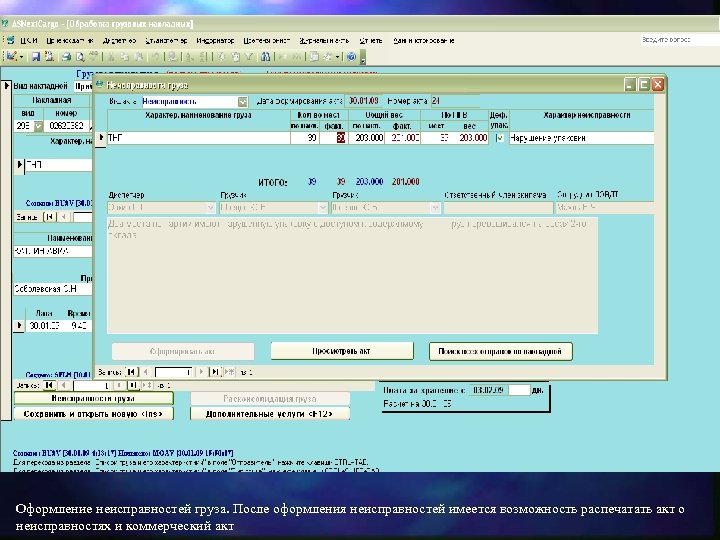The height and width of the screenshot is (540, 720).
Task: Open toolbar options arrow at toolbar end
Action: pos(363,59)
